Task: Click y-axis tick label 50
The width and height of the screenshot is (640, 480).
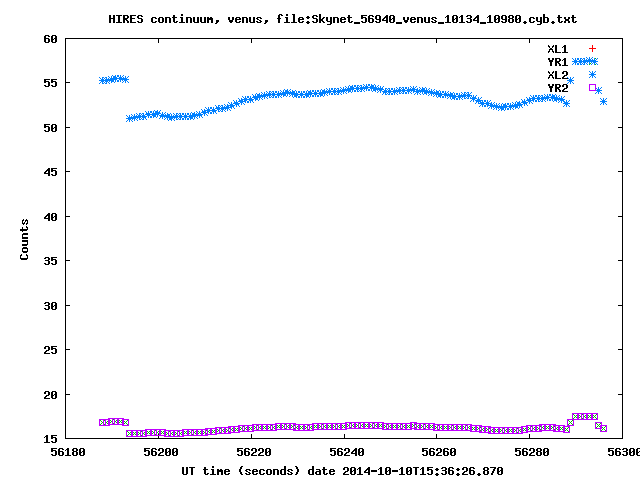Action: pos(51,128)
